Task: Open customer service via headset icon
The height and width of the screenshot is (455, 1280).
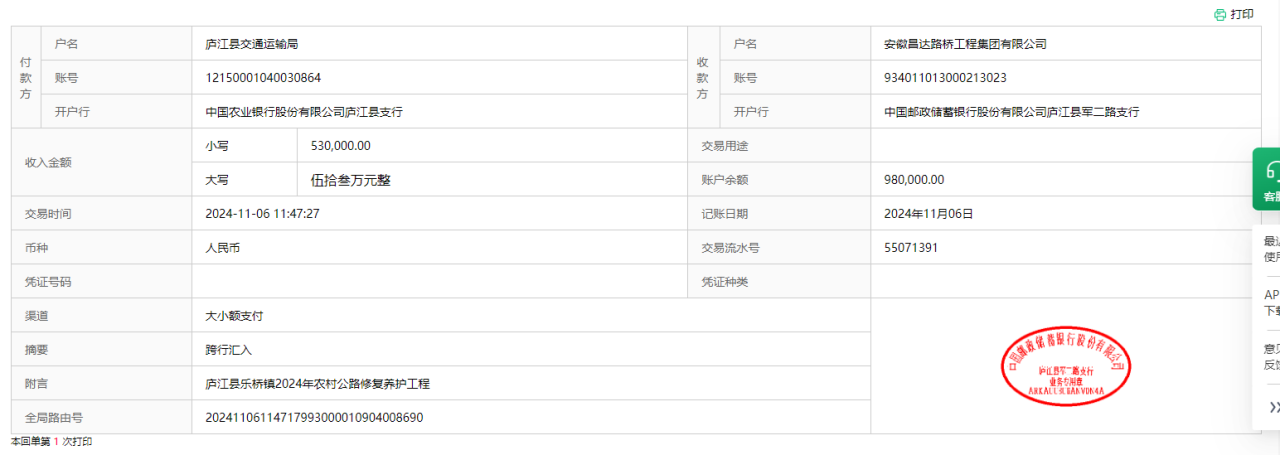Action: tap(1271, 169)
